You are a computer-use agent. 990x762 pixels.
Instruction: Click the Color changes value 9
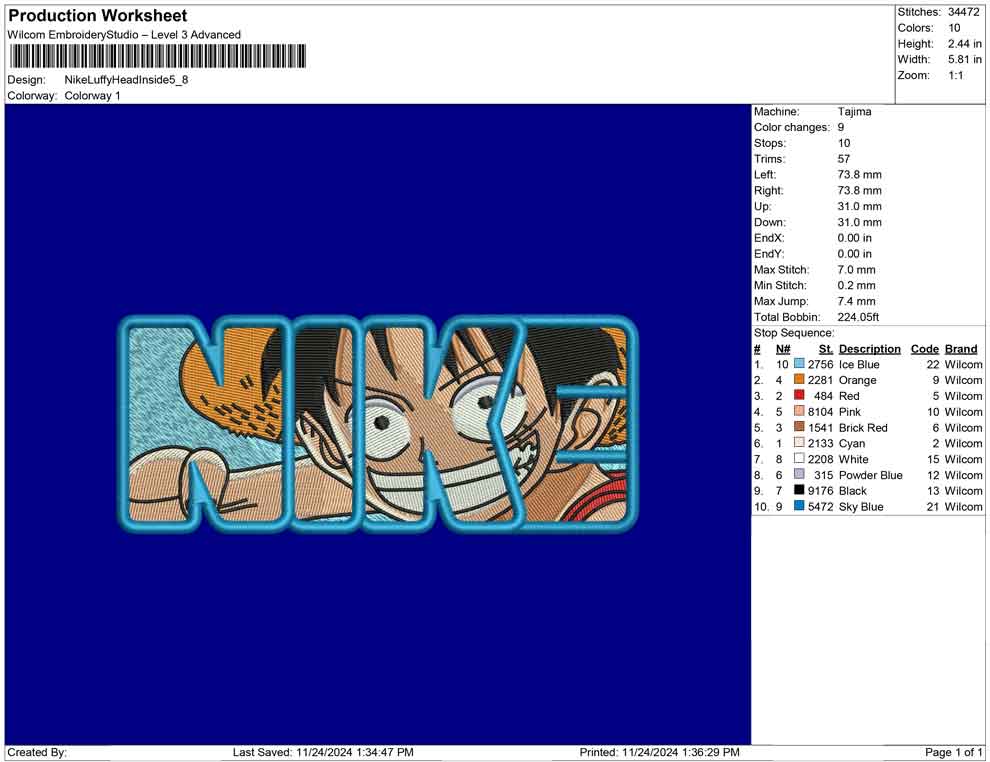(840, 127)
